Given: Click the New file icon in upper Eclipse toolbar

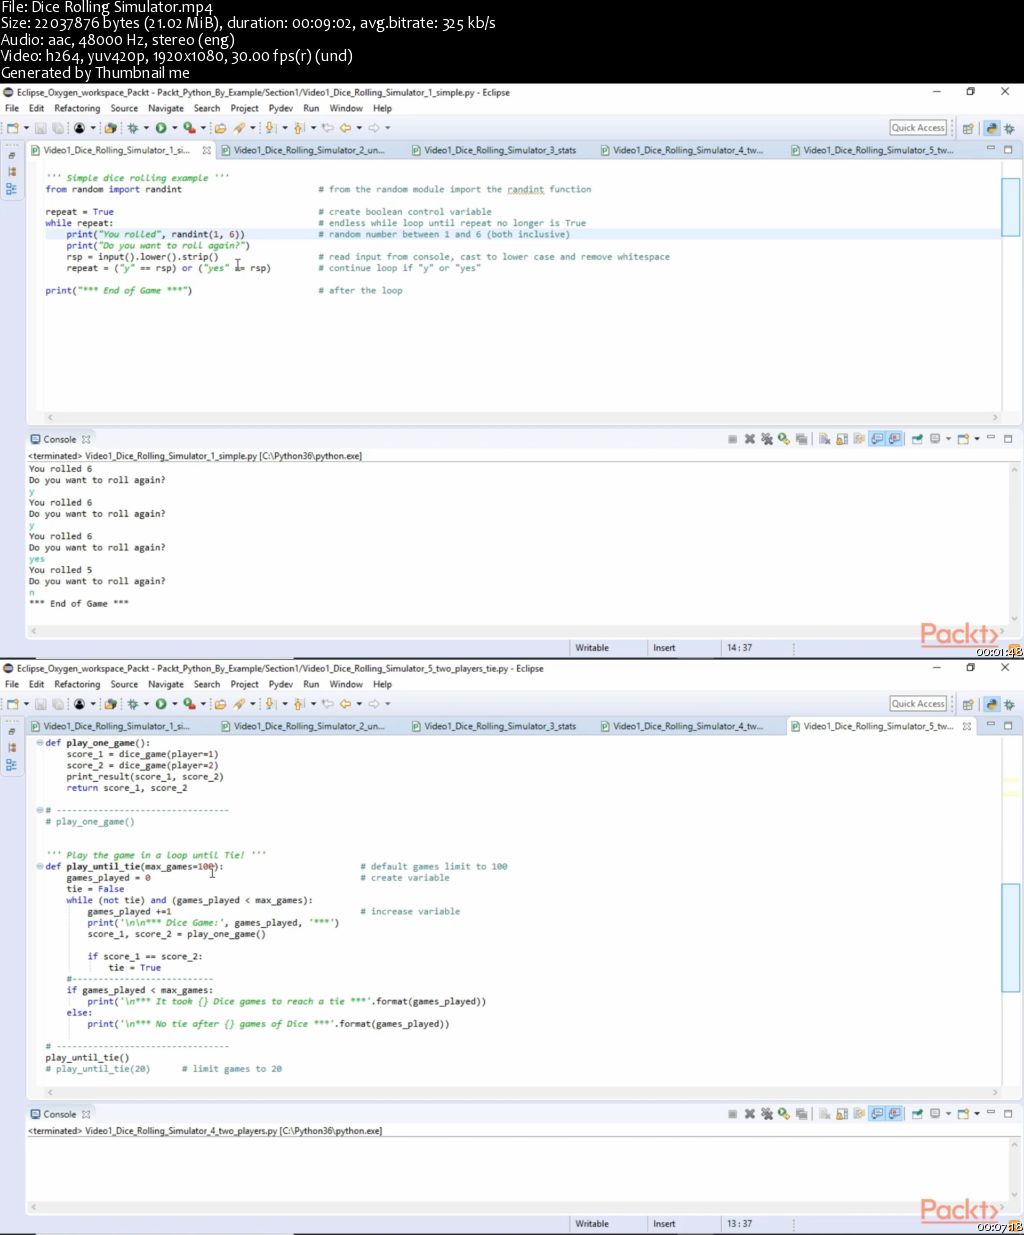Looking at the screenshot, I should [x=13, y=128].
